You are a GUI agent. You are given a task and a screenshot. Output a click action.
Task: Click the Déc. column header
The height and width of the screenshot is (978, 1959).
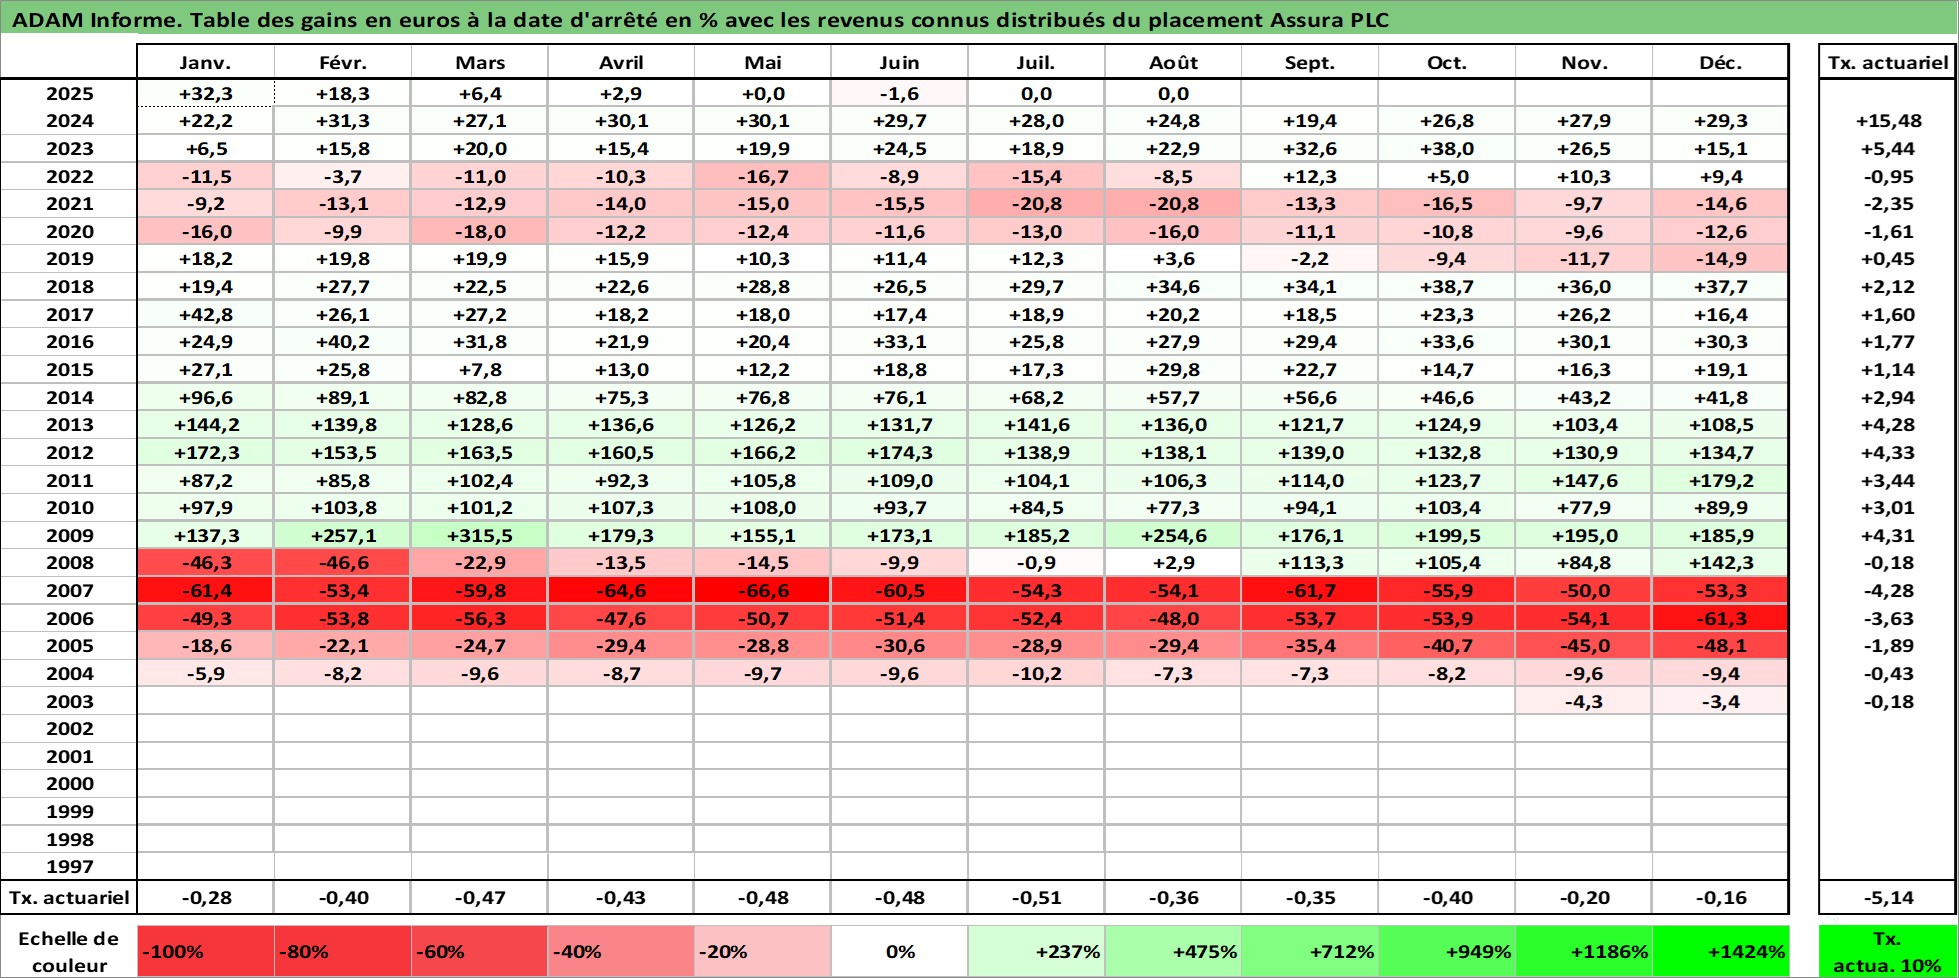point(1721,62)
